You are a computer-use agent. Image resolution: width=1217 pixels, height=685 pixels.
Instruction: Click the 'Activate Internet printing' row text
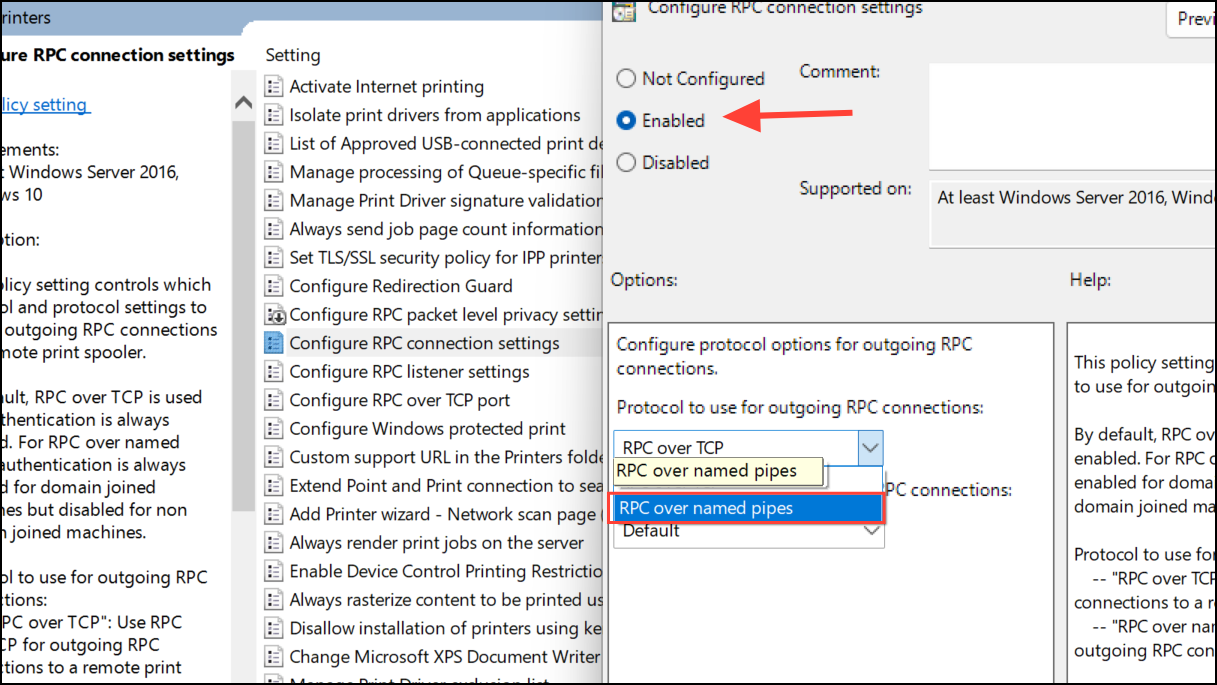point(387,87)
